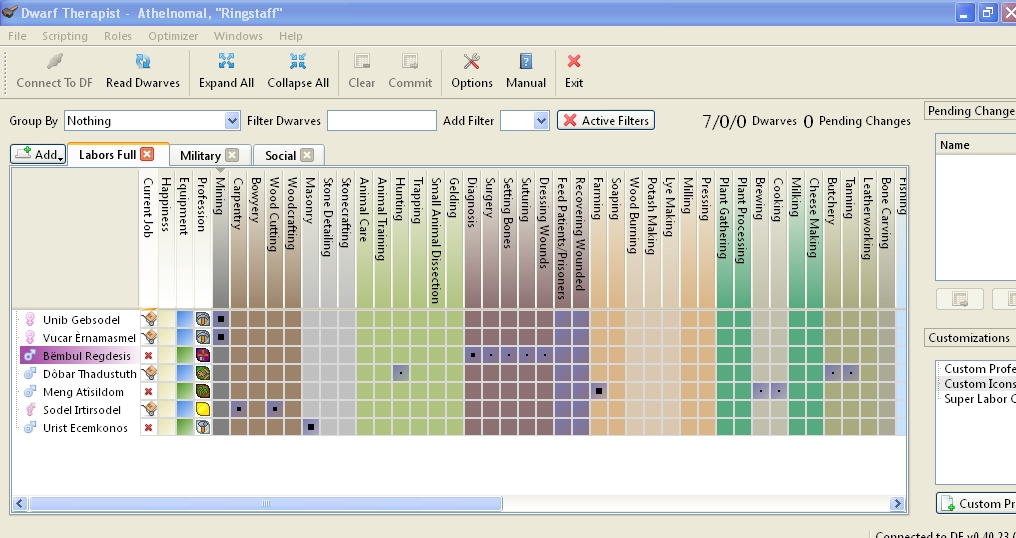1016x538 pixels.
Task: Click the Commit toolbar icon
Action: (x=410, y=62)
